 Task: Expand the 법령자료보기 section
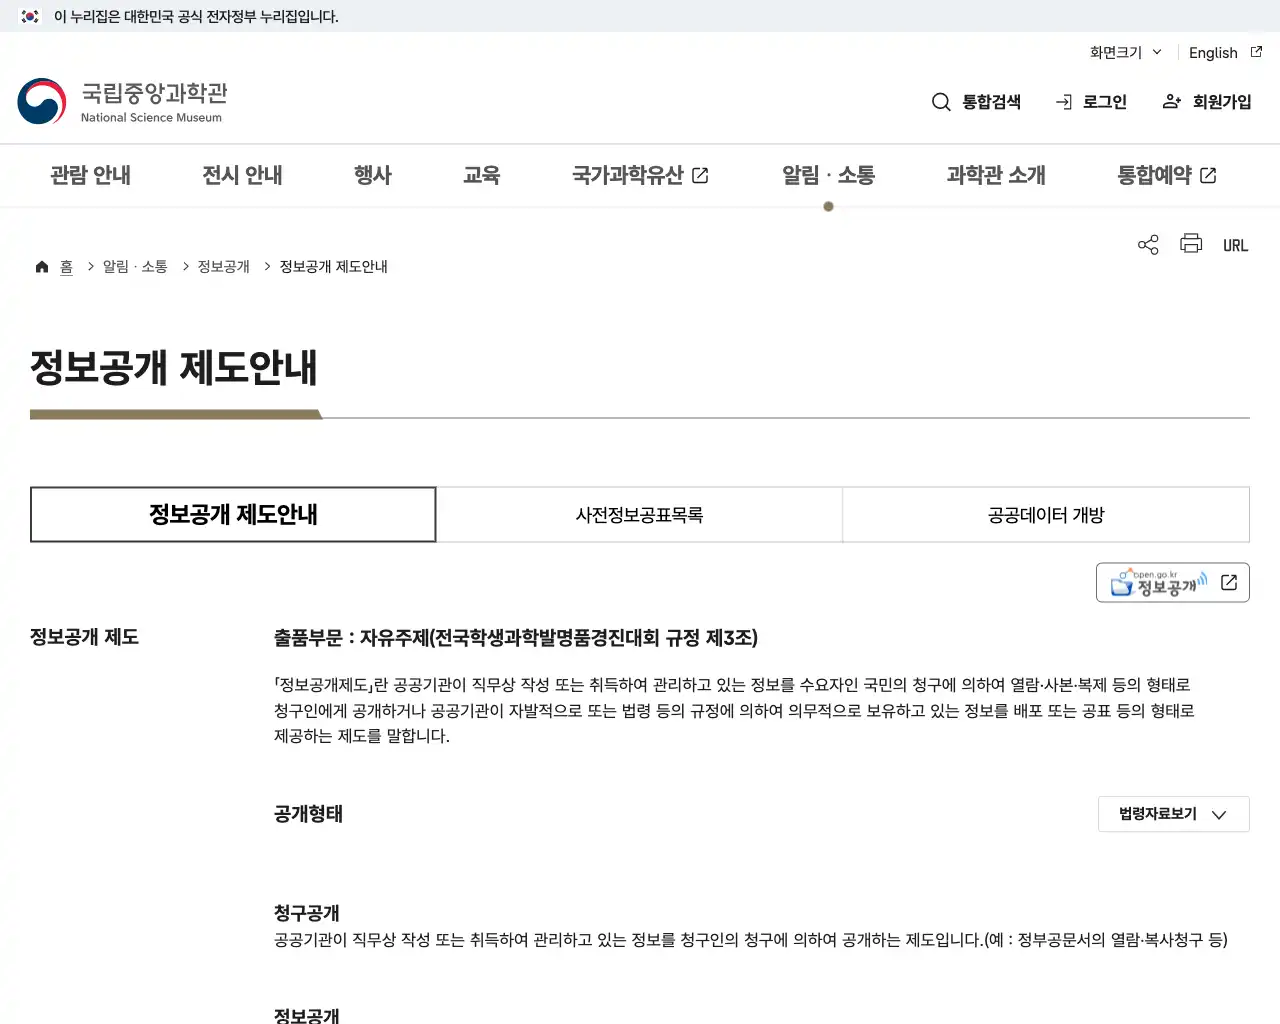(x=1173, y=814)
